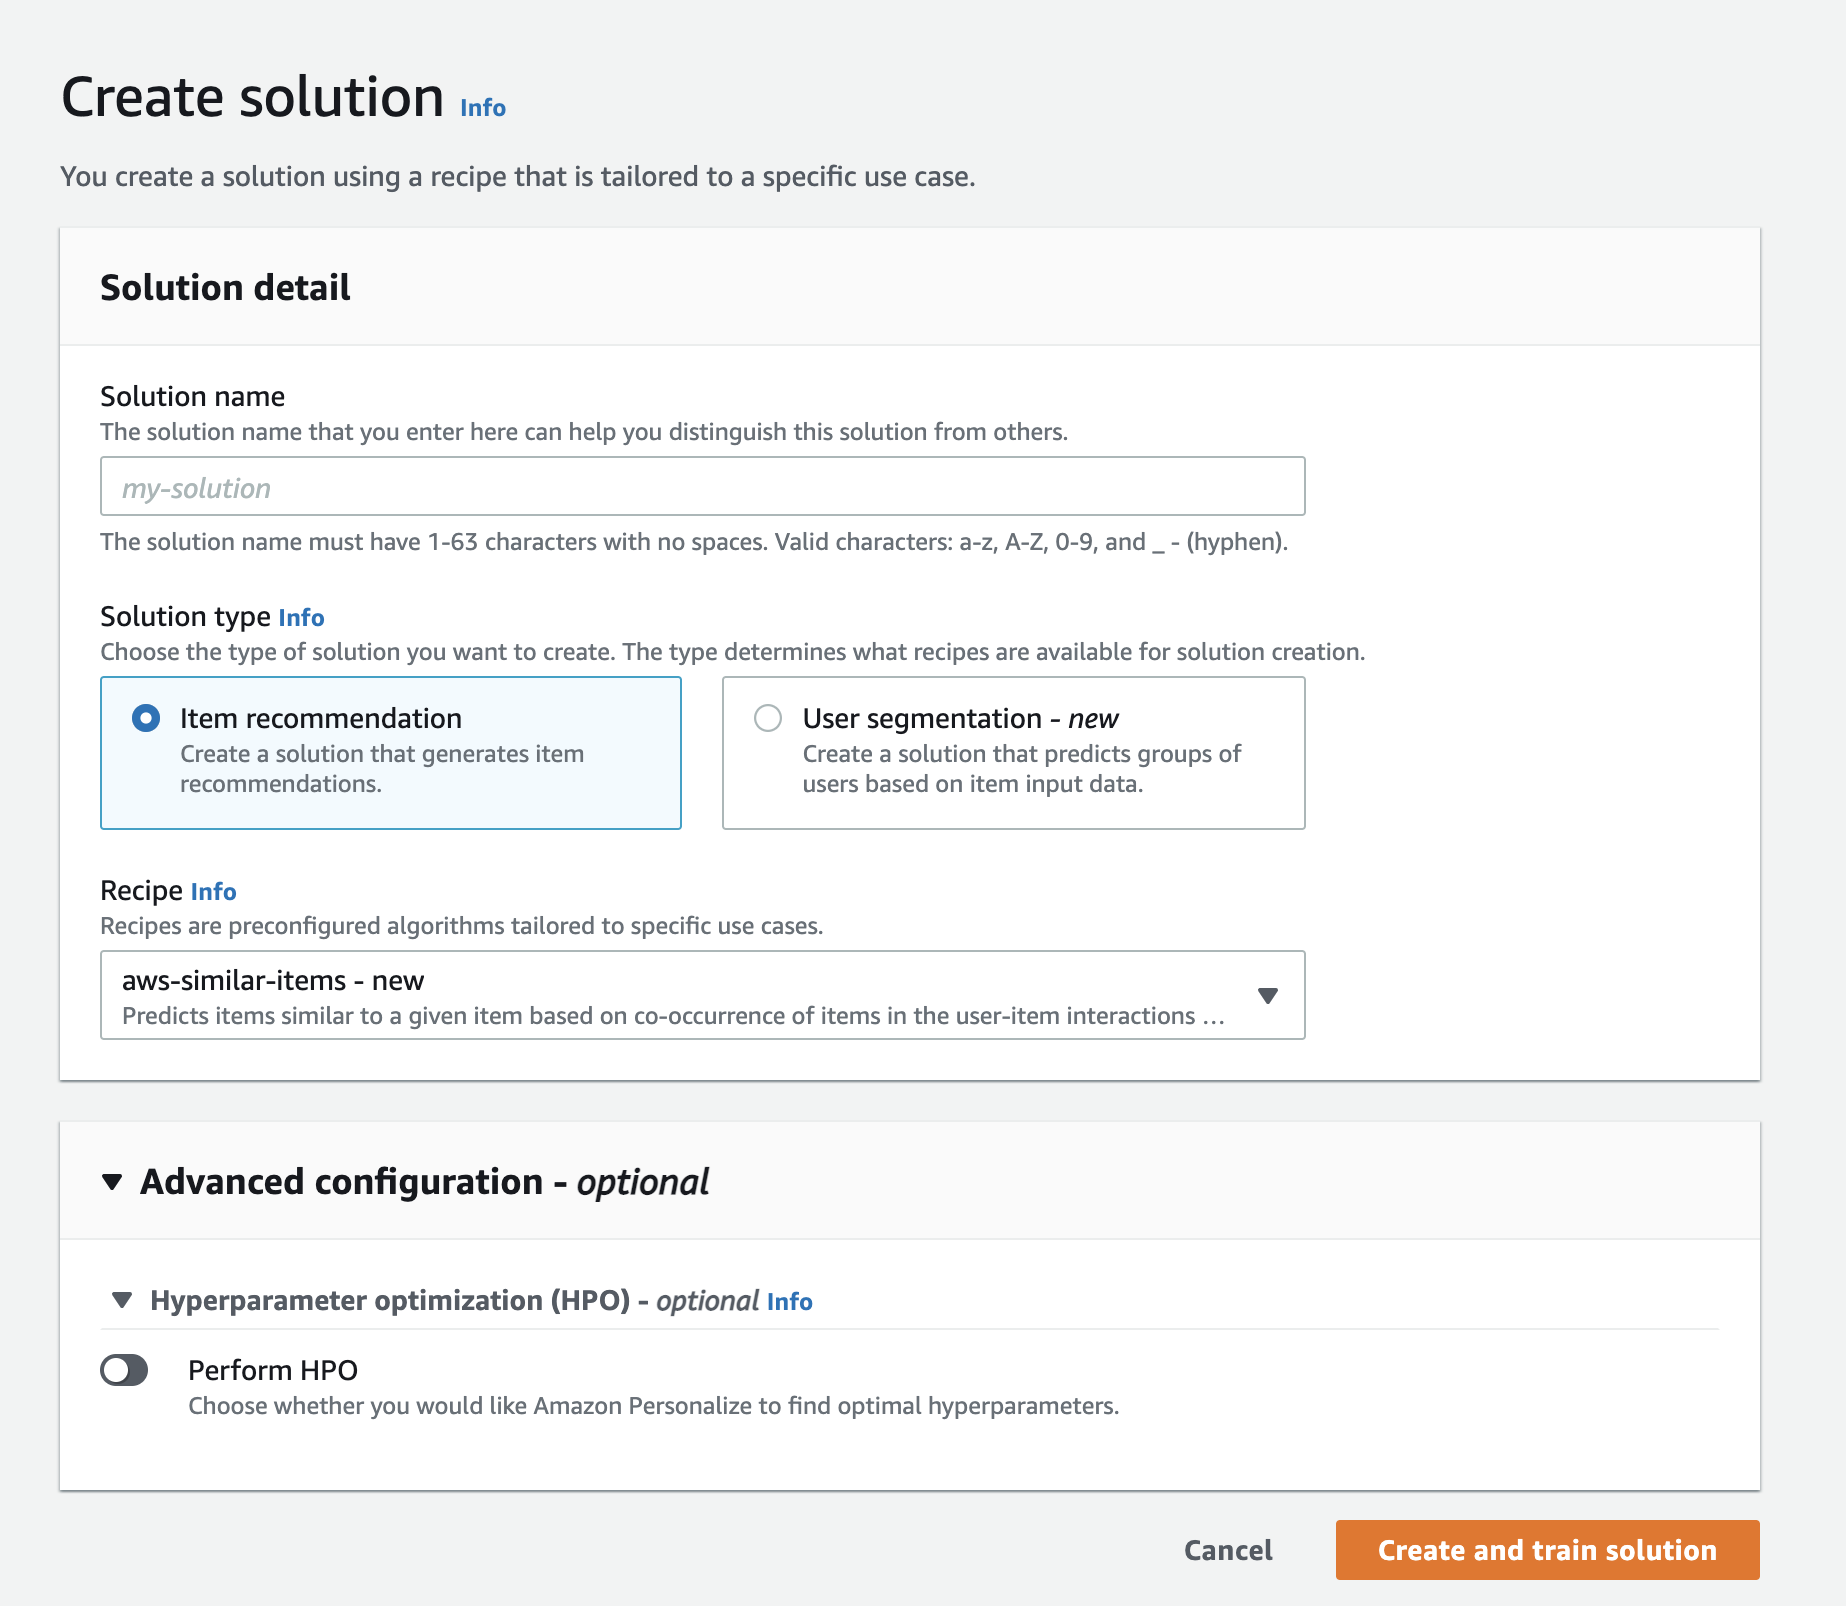Image resolution: width=1846 pixels, height=1606 pixels.
Task: Click the User segmentation card description
Action: (x=1020, y=768)
